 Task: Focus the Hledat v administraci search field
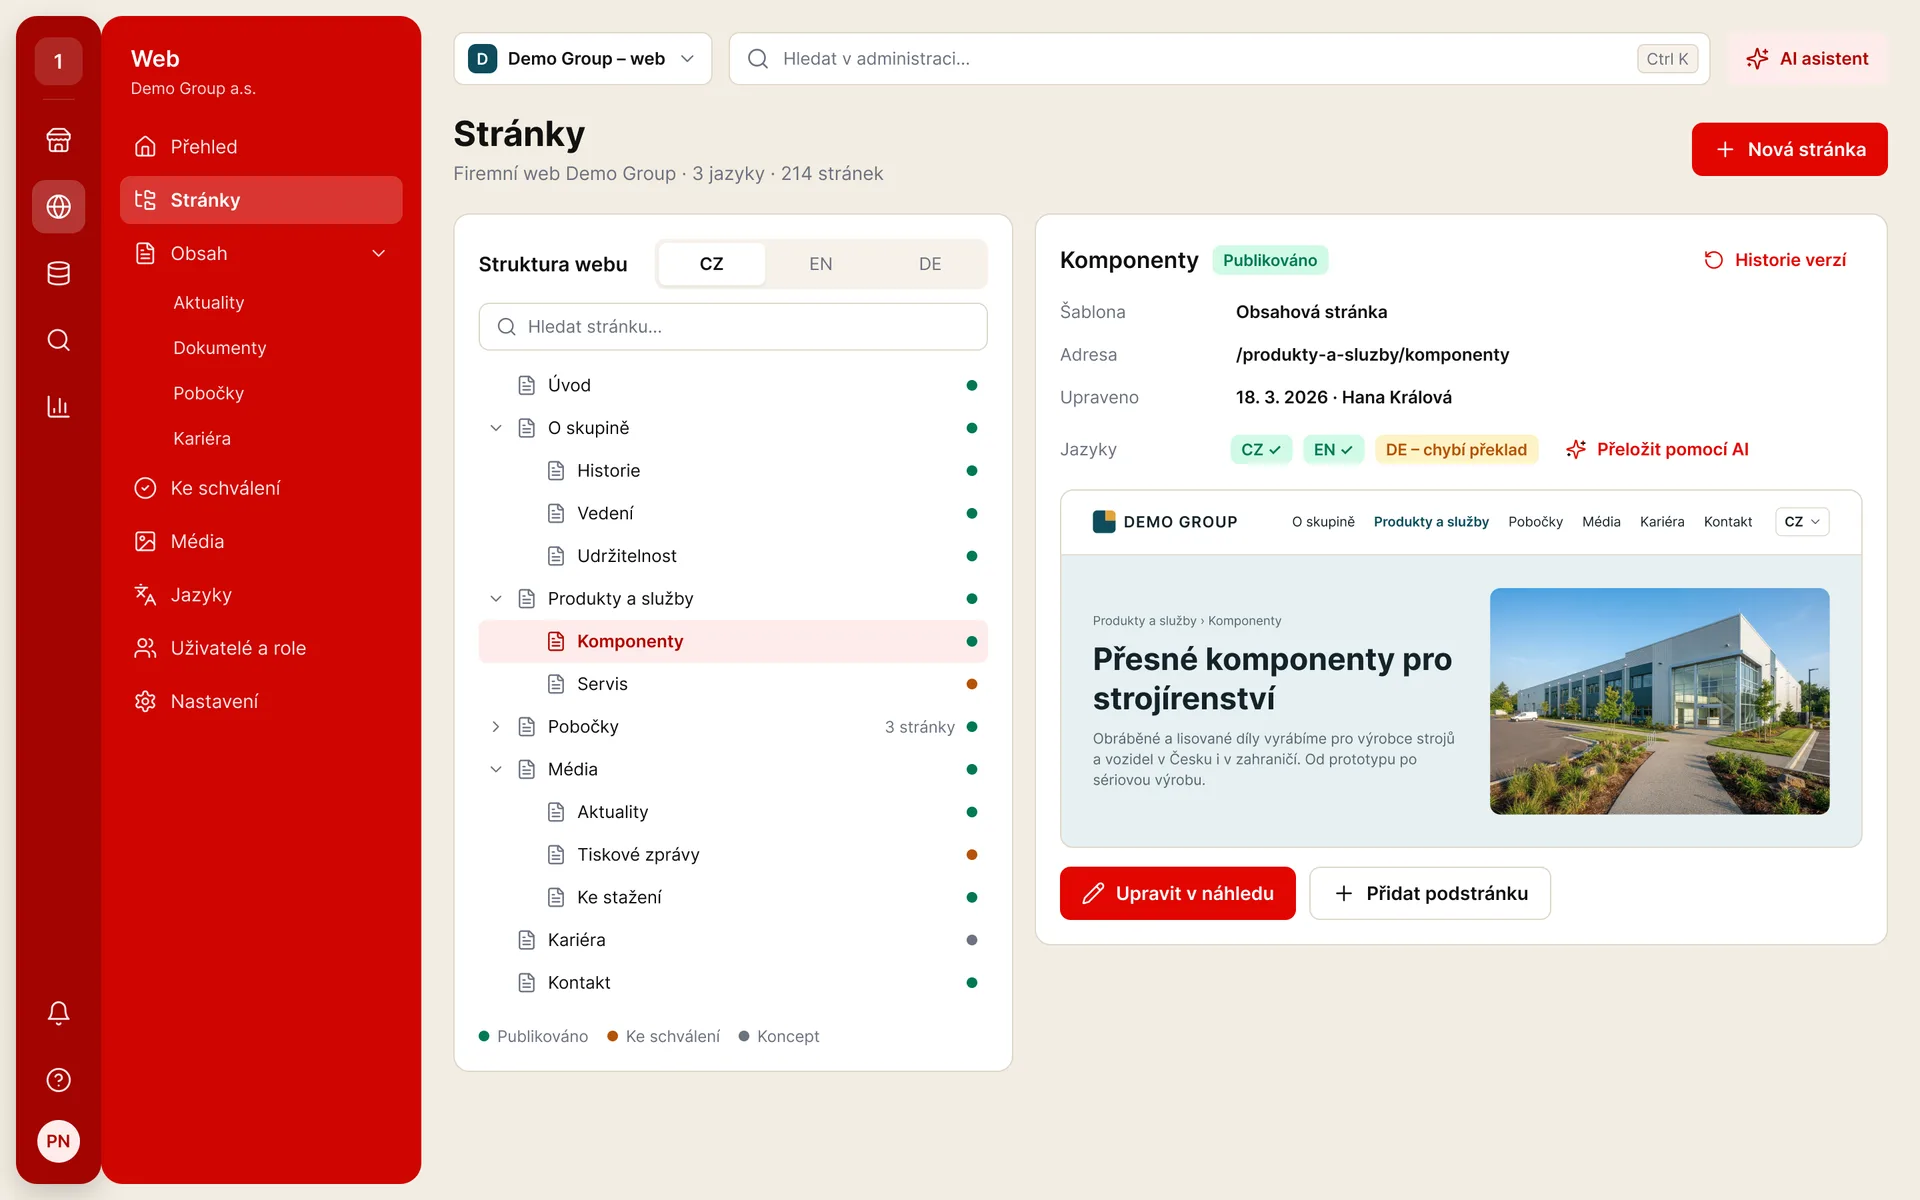1219,59
